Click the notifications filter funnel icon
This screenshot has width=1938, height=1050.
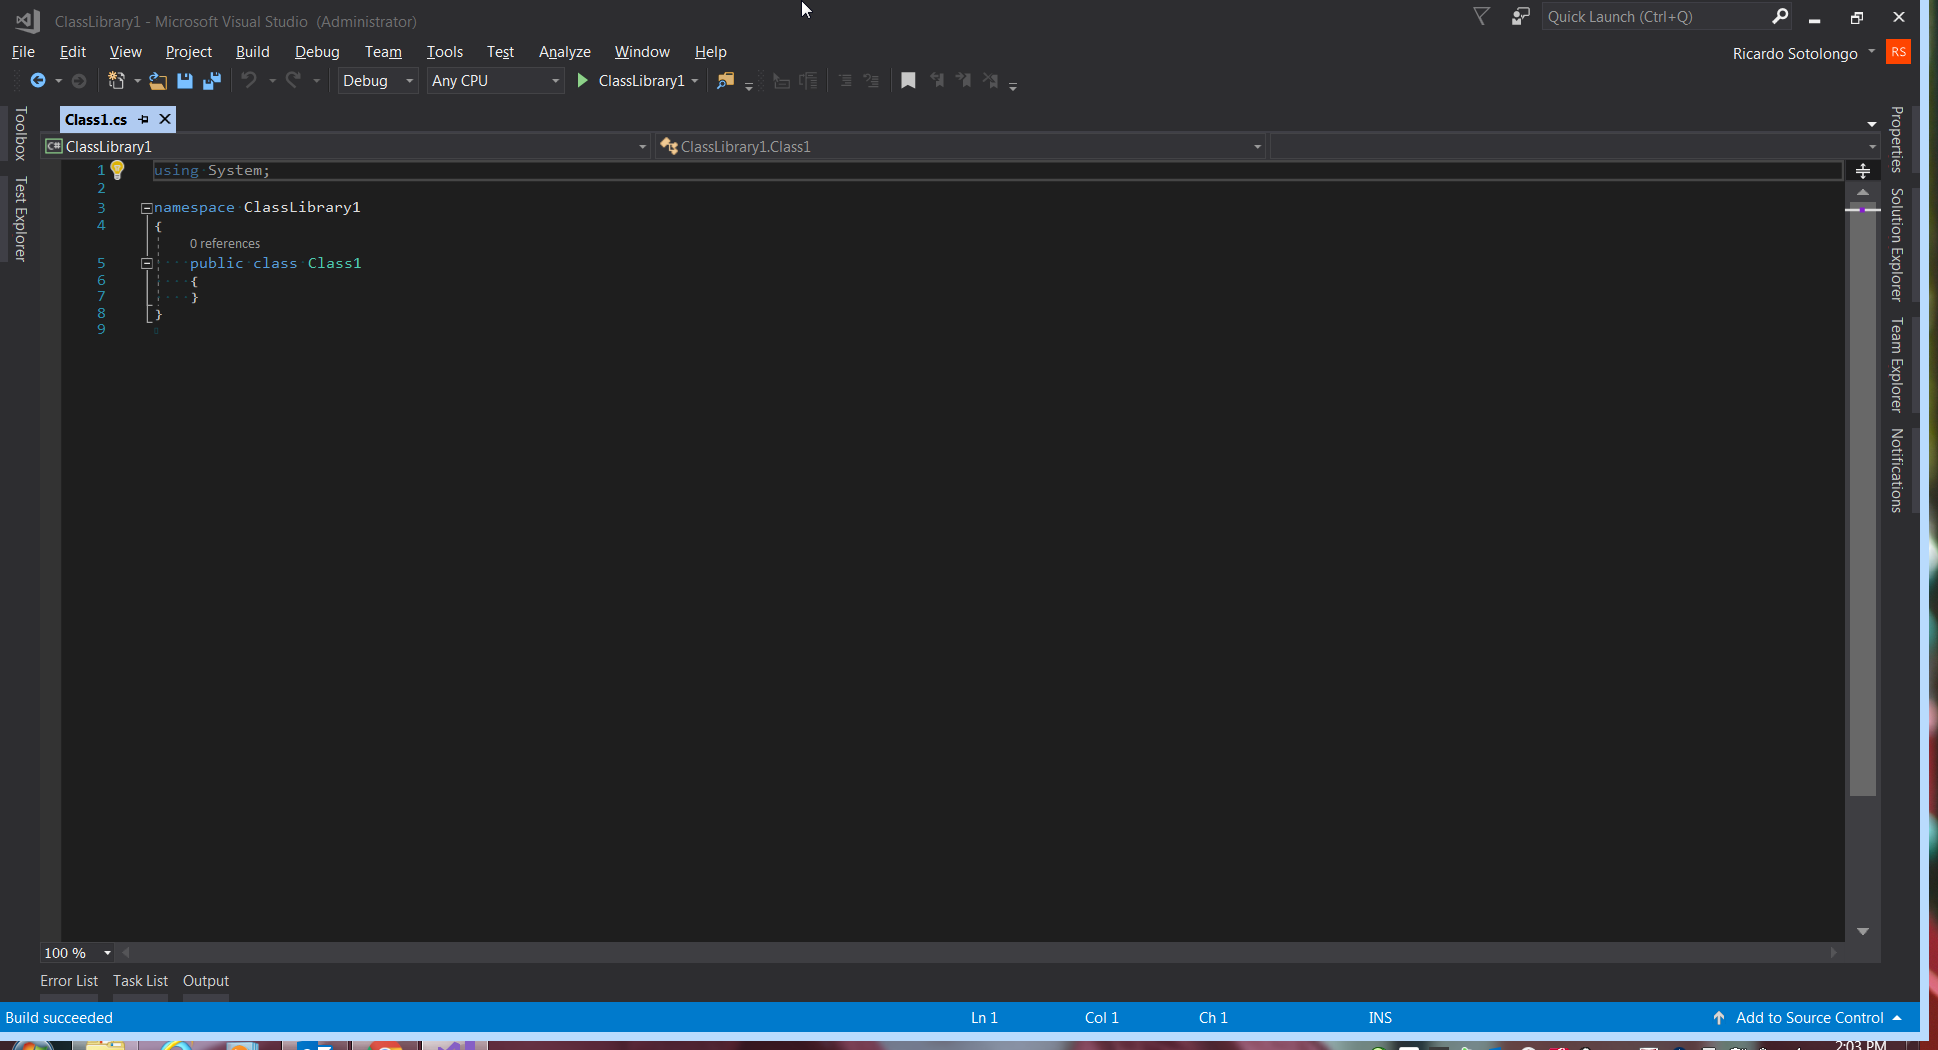tap(1482, 16)
